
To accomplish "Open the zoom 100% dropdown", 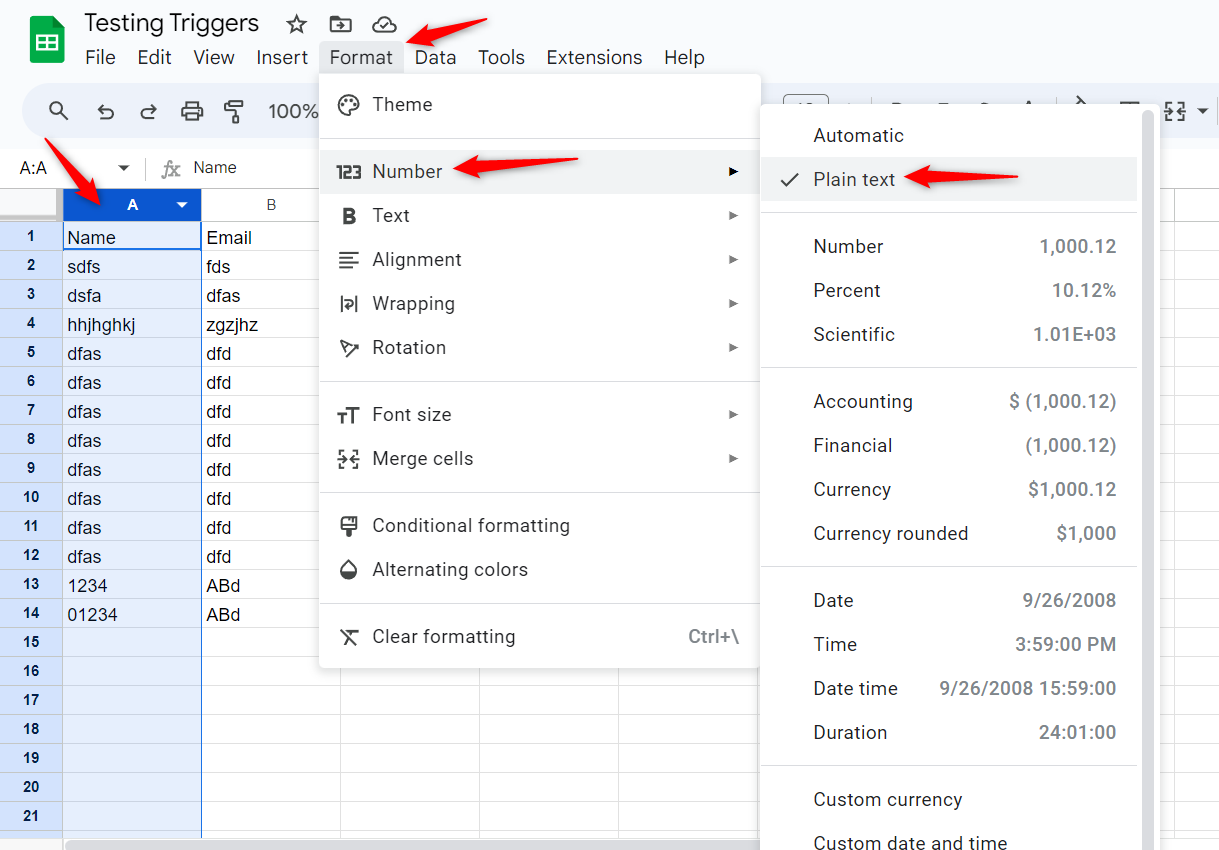I will [293, 111].
